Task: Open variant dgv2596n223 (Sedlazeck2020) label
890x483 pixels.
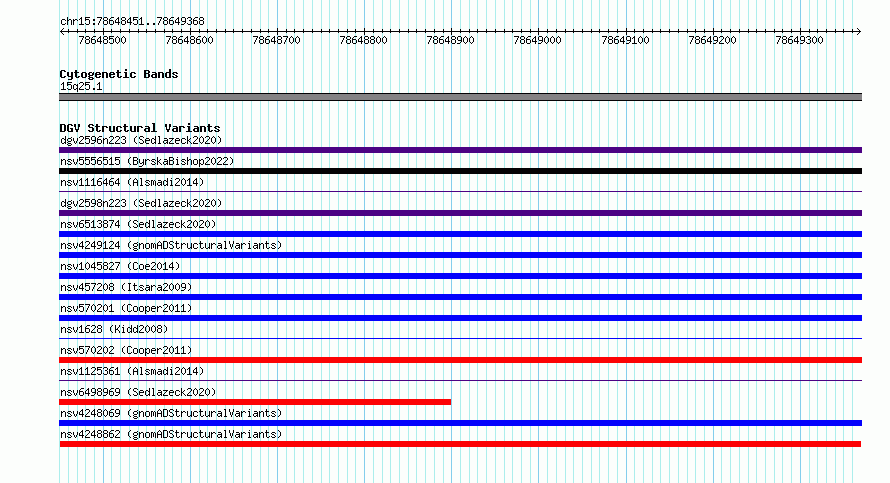Action: coord(141,140)
